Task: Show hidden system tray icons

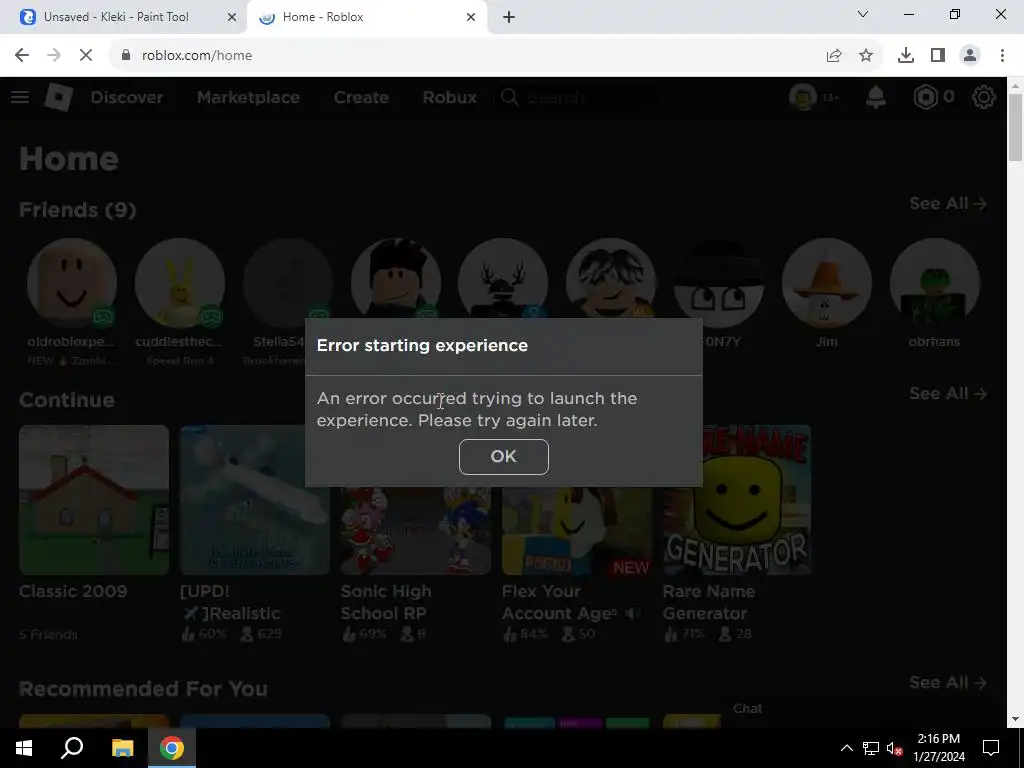Action: (846, 748)
